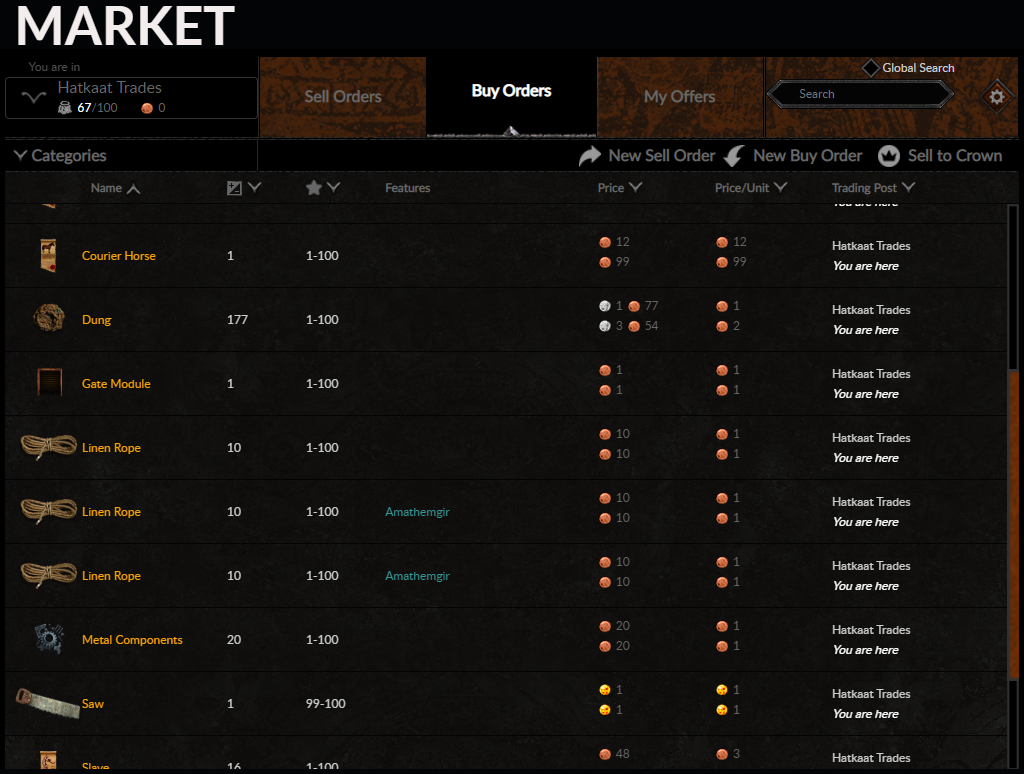Viewport: 1024px width, 774px height.
Task: Open the Dung buy order
Action: click(506, 319)
